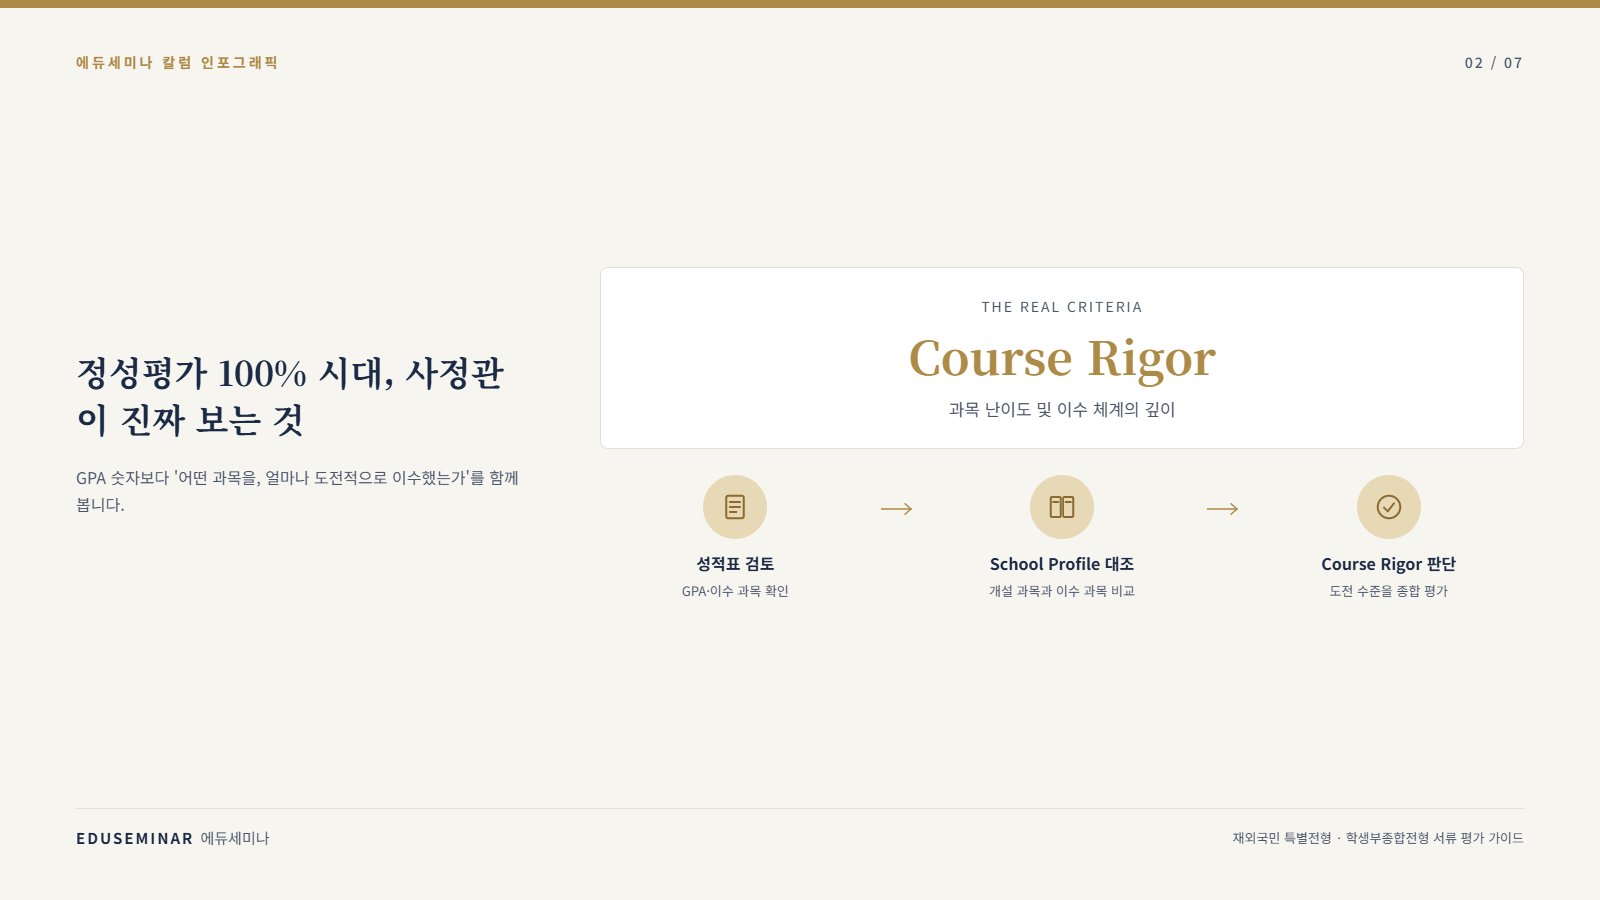The image size is (1600, 900).
Task: Click the arrow between 성적표 검토 and School Profile
Action: [x=897, y=509]
